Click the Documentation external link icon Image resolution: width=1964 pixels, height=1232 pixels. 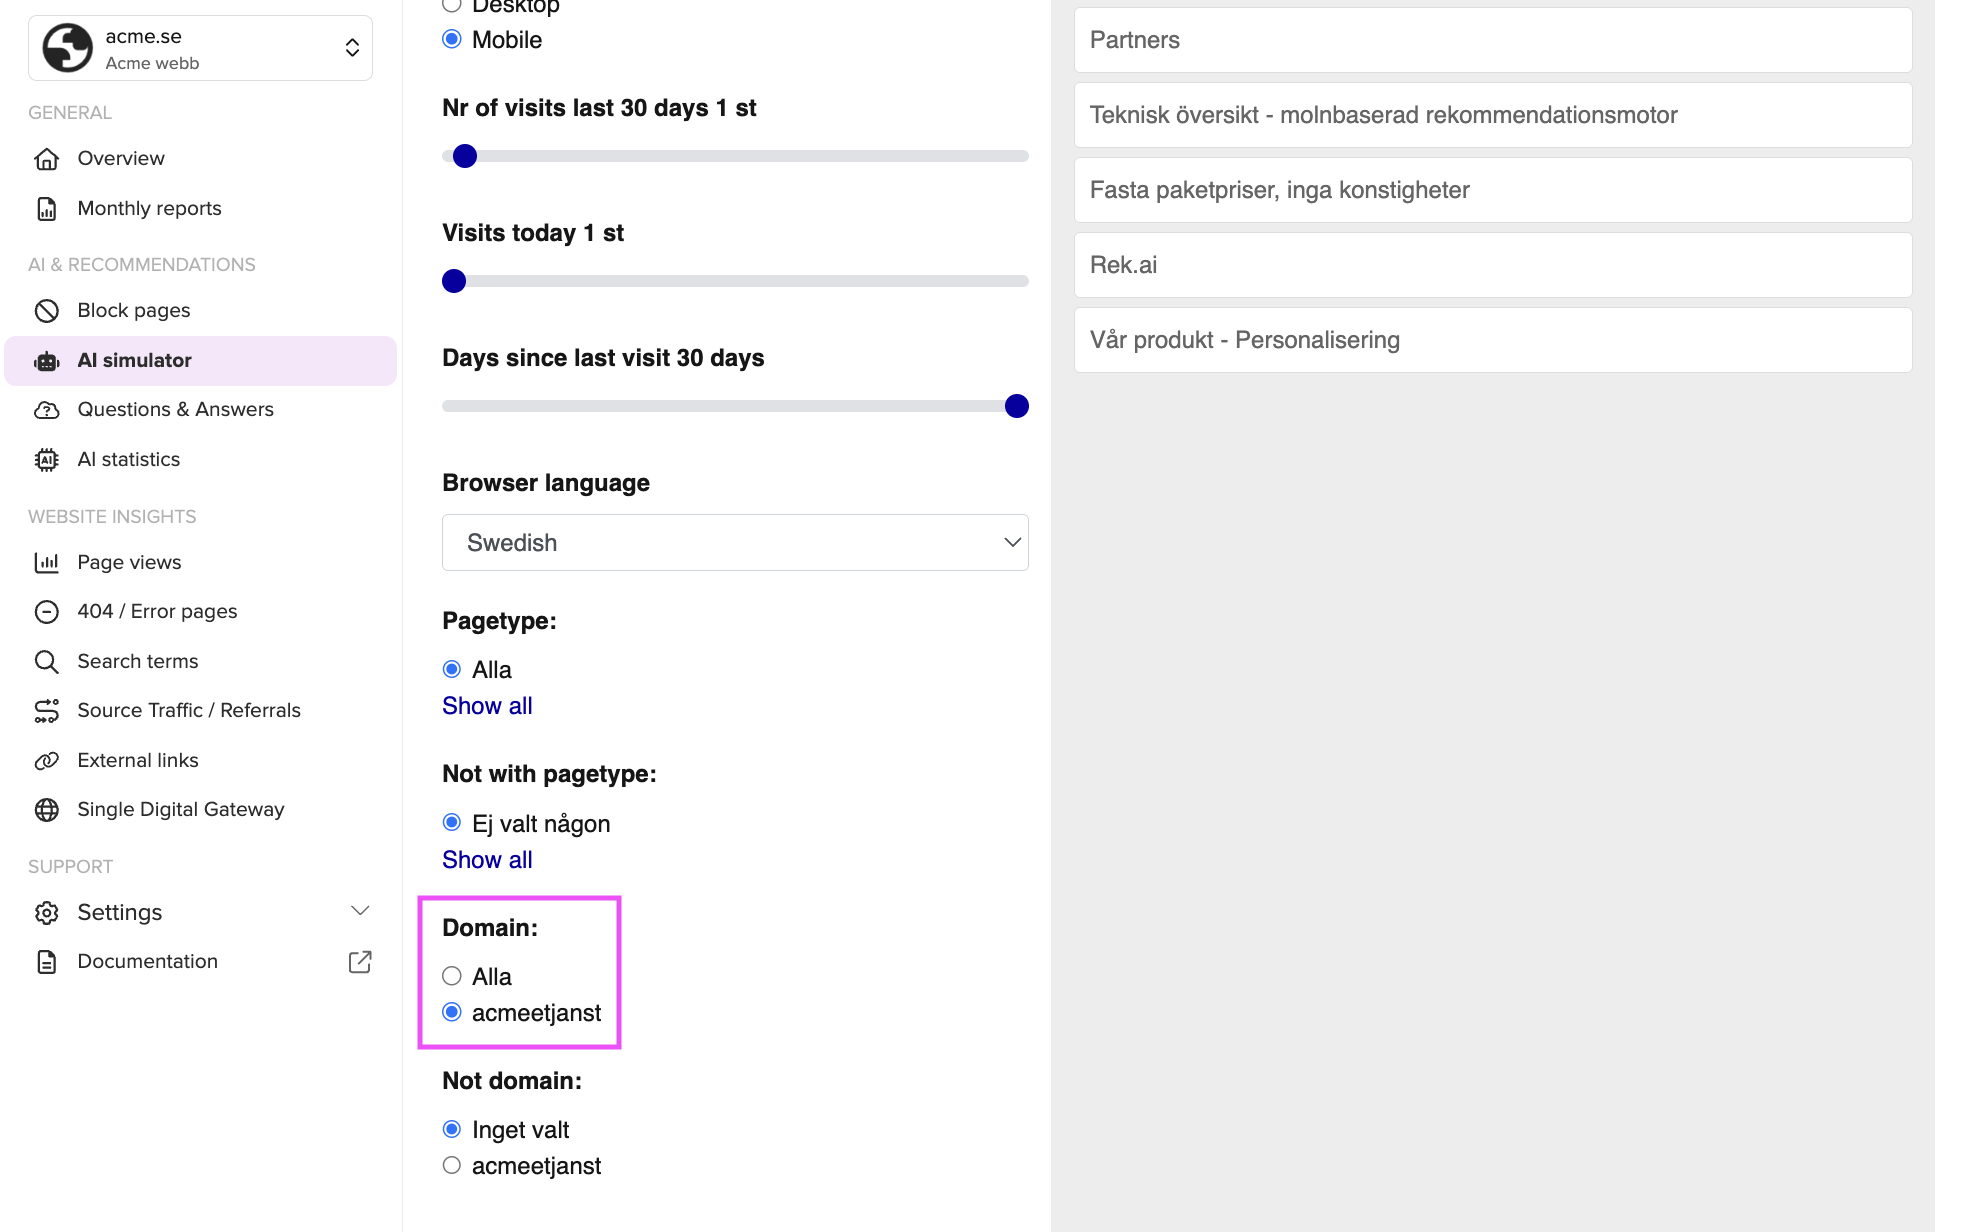(360, 962)
